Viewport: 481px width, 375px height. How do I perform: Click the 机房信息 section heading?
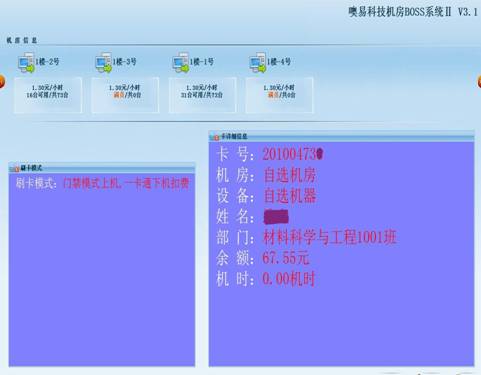[22, 41]
